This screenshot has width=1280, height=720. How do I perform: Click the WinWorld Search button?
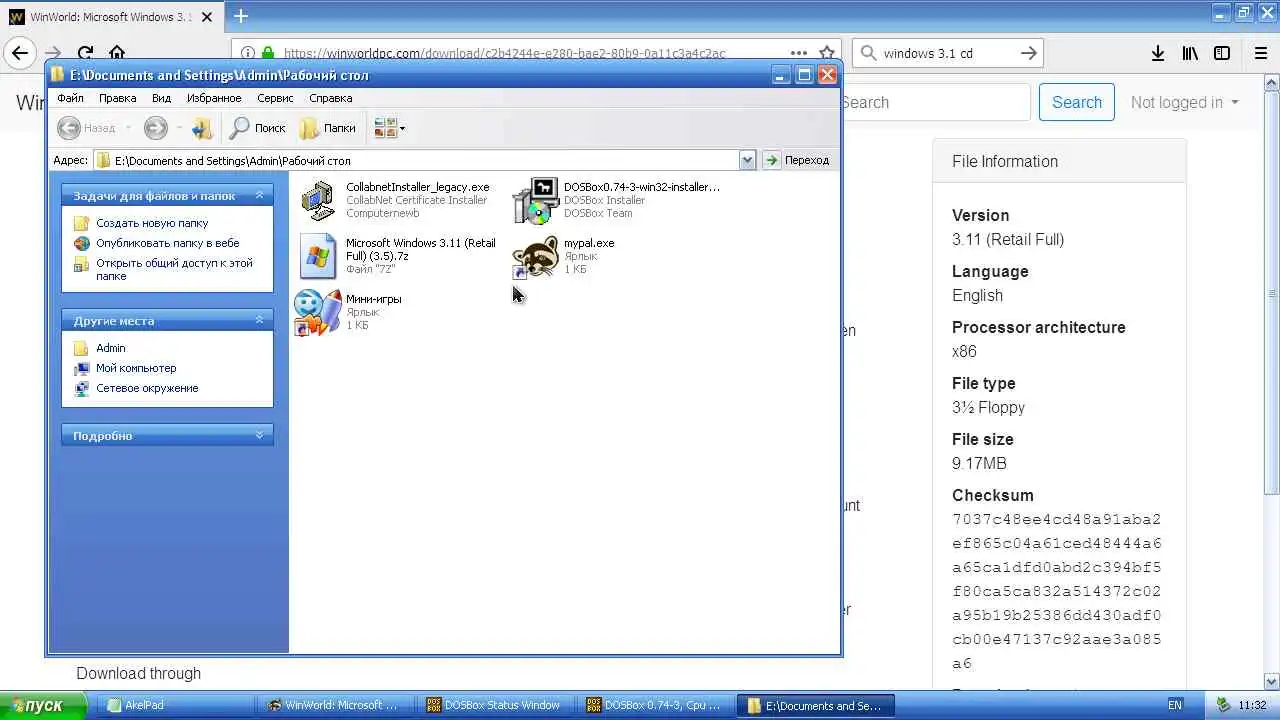[x=1077, y=102]
